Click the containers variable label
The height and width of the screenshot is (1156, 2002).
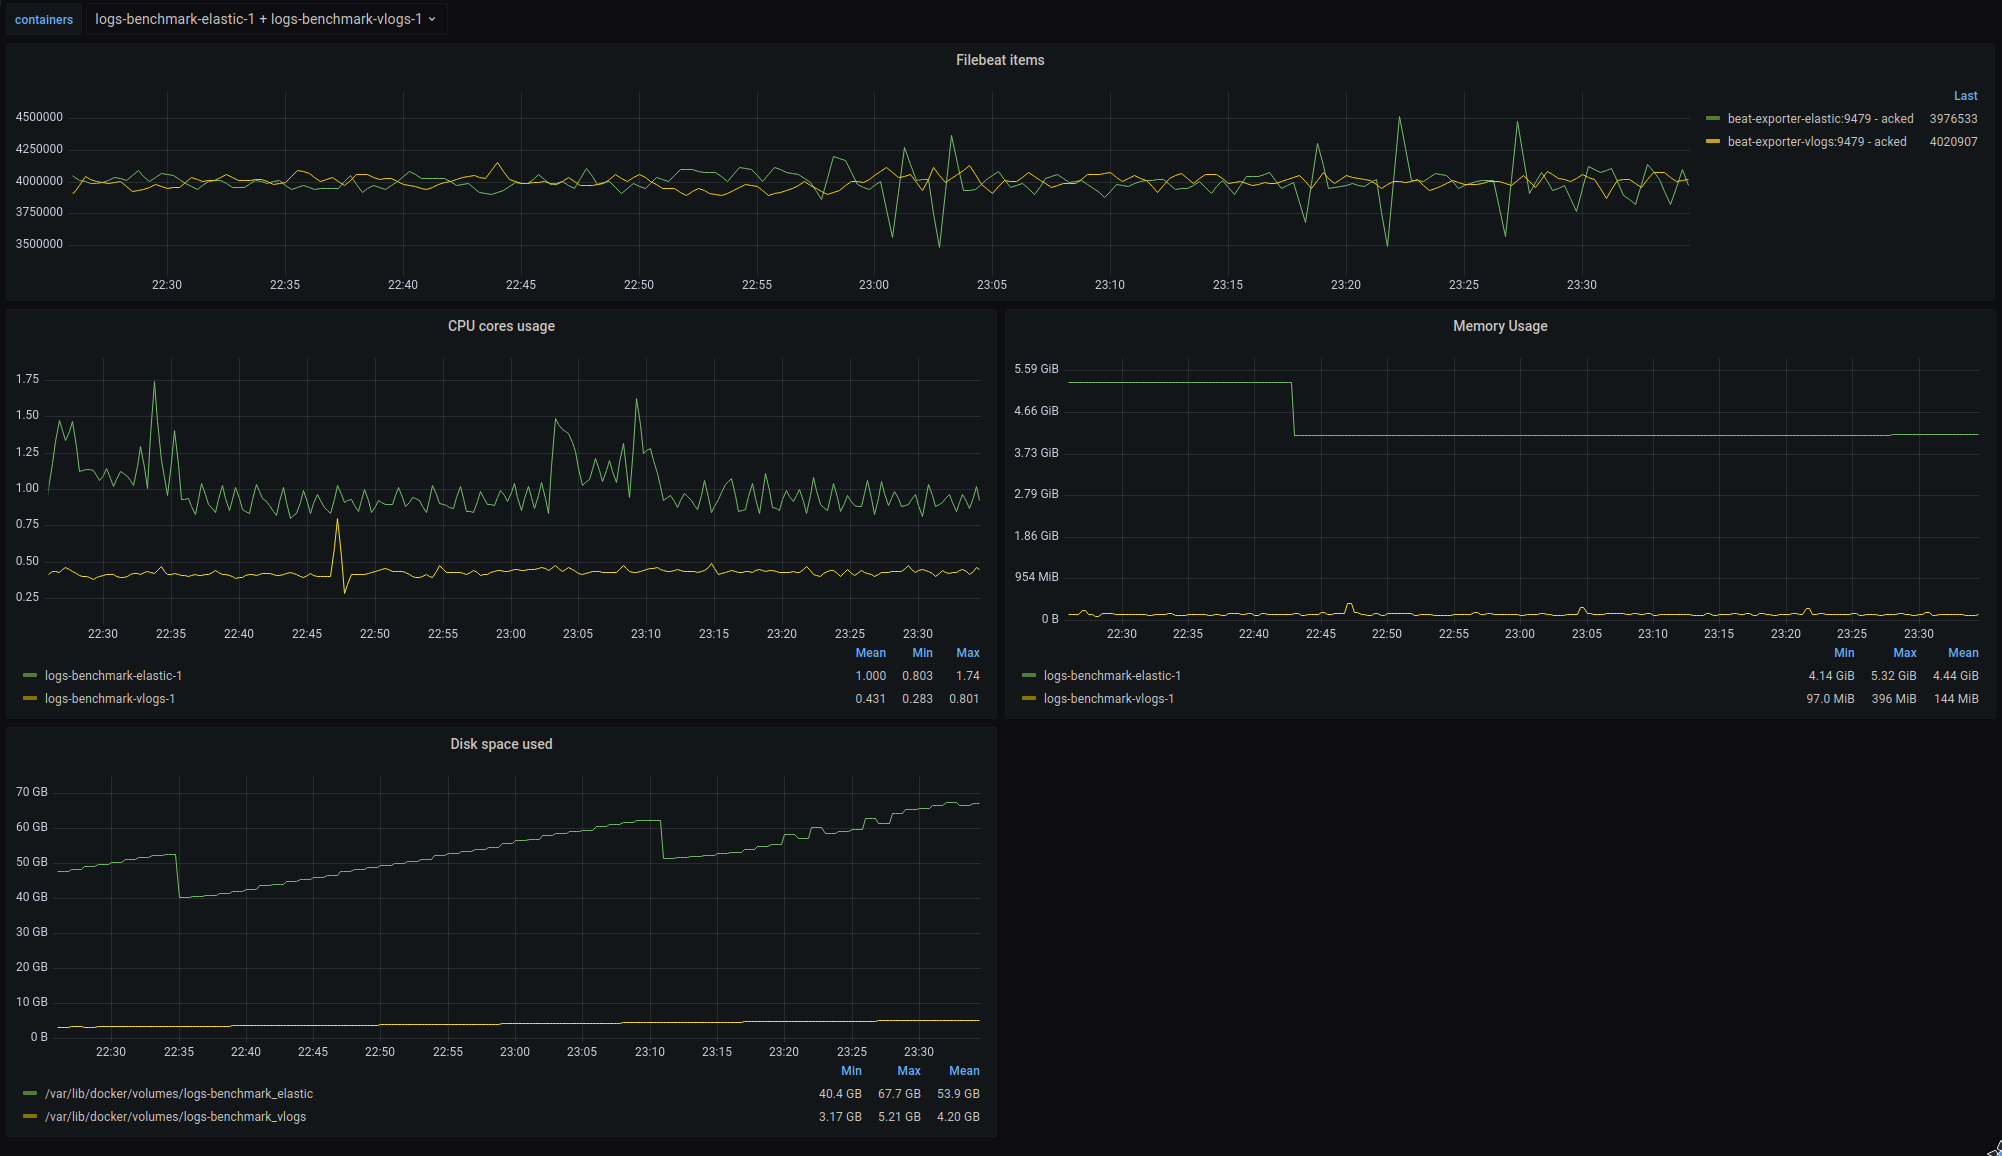click(x=44, y=19)
